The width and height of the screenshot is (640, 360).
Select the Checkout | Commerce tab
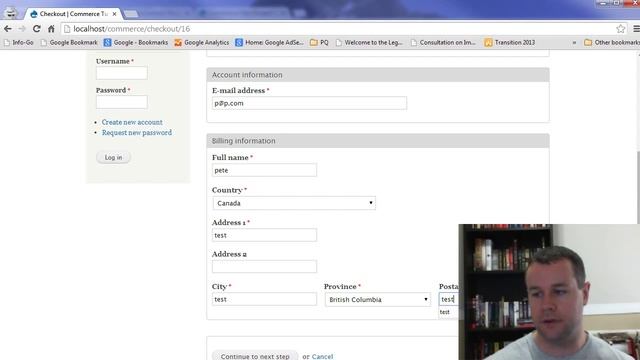pyautogui.click(x=73, y=14)
